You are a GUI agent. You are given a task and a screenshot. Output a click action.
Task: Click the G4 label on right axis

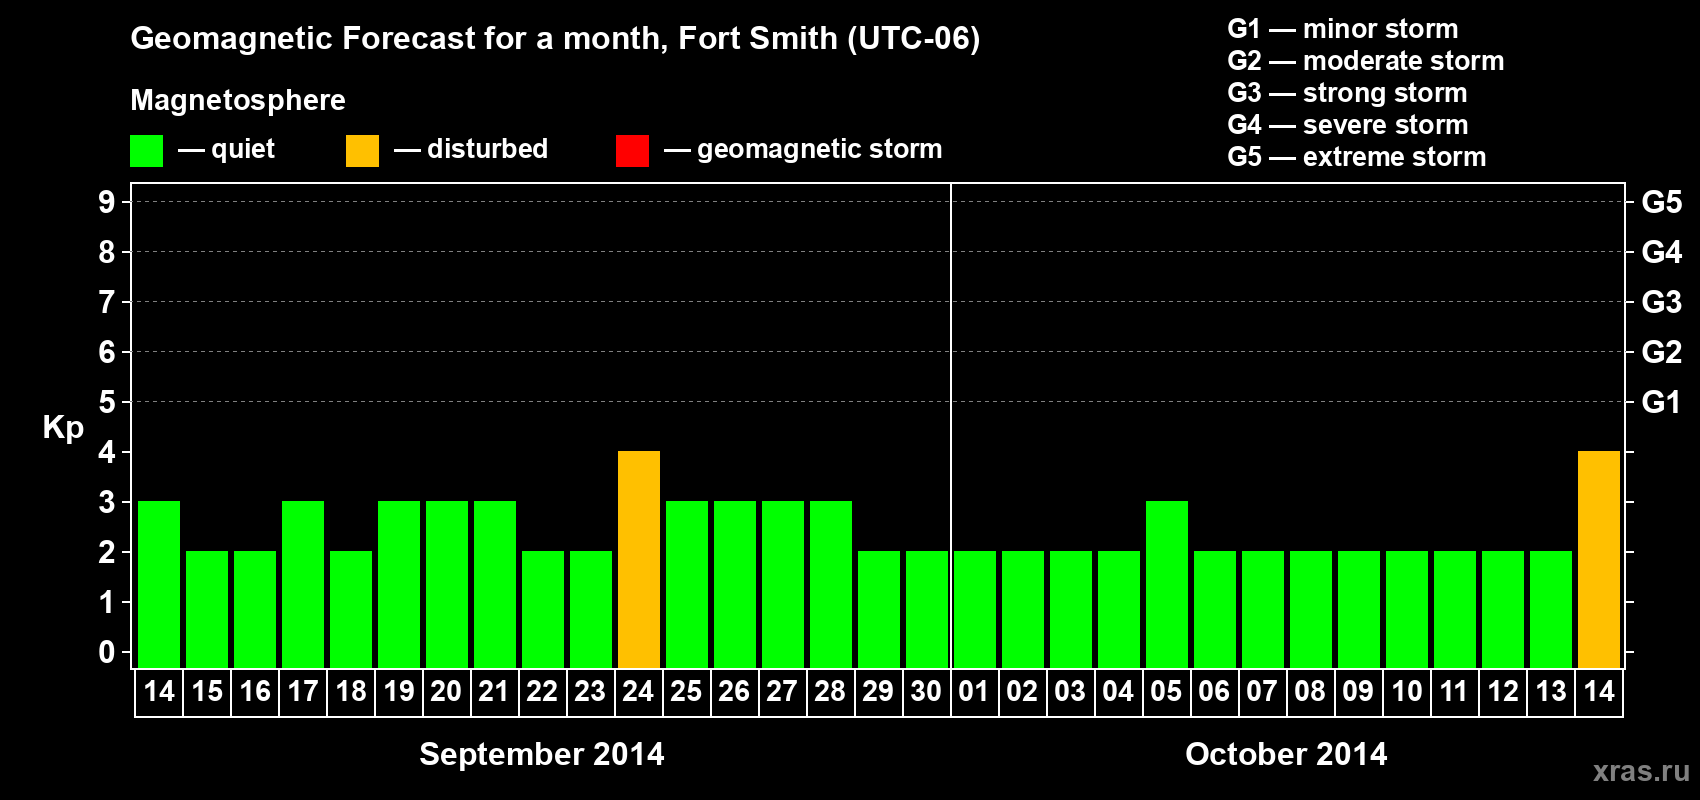tap(1662, 252)
